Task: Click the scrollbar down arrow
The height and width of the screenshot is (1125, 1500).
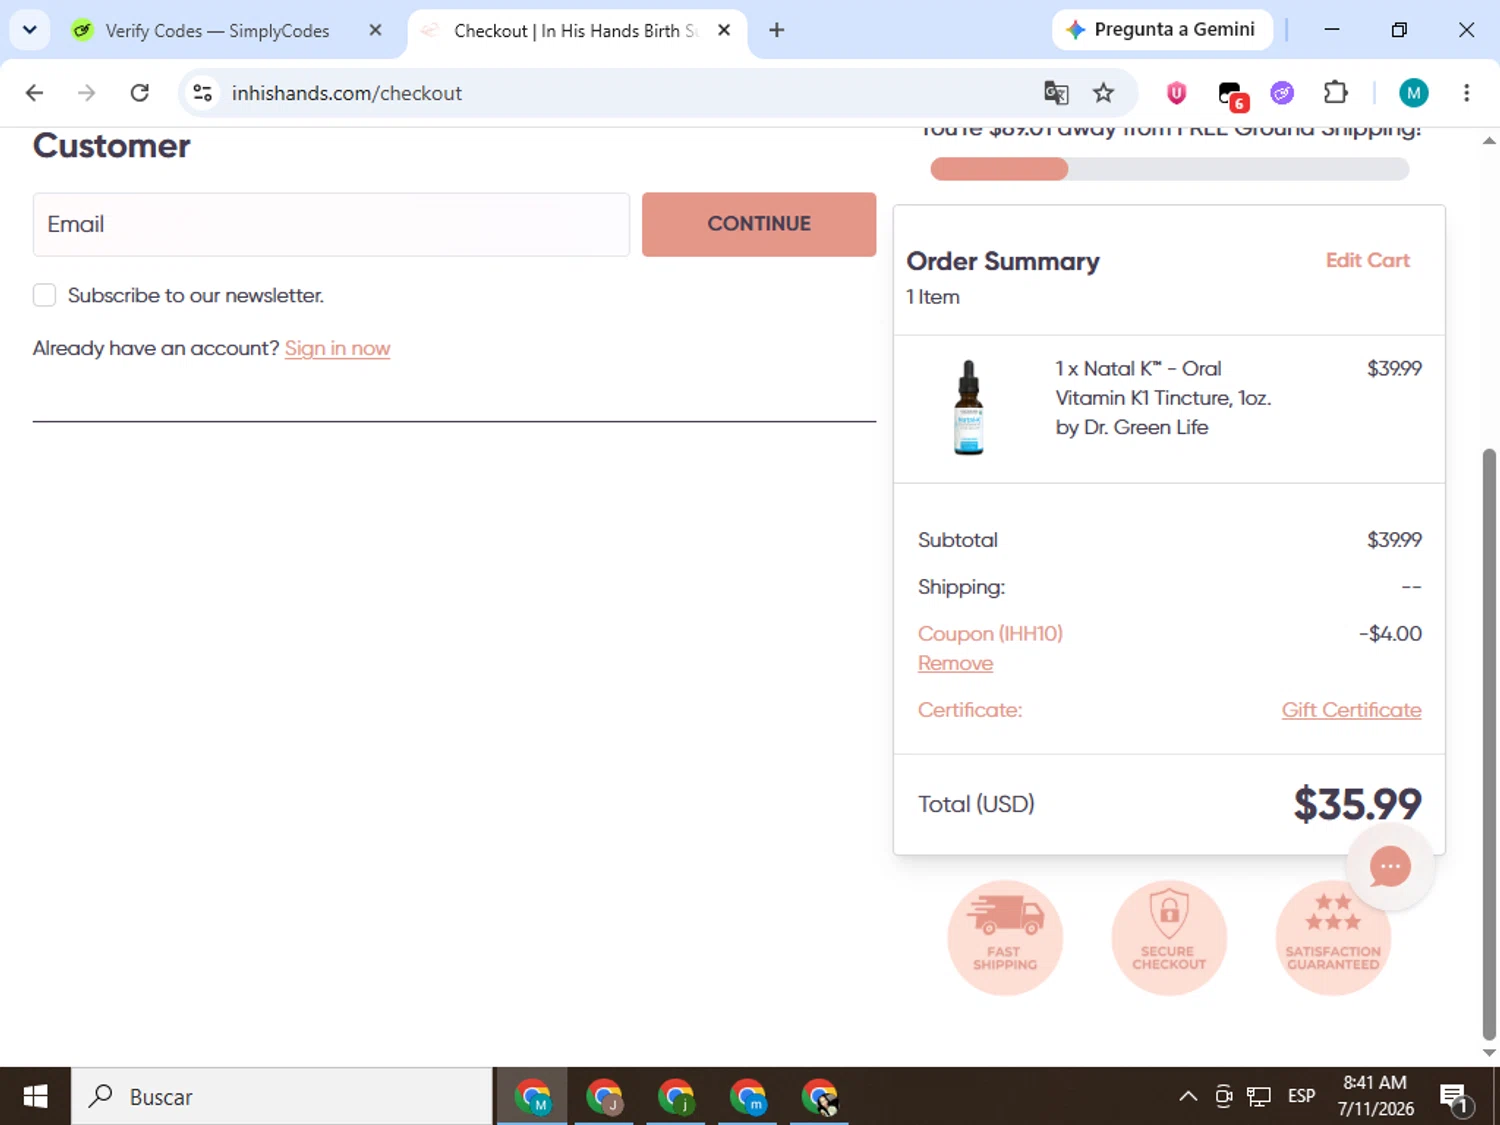Action: (x=1489, y=1052)
